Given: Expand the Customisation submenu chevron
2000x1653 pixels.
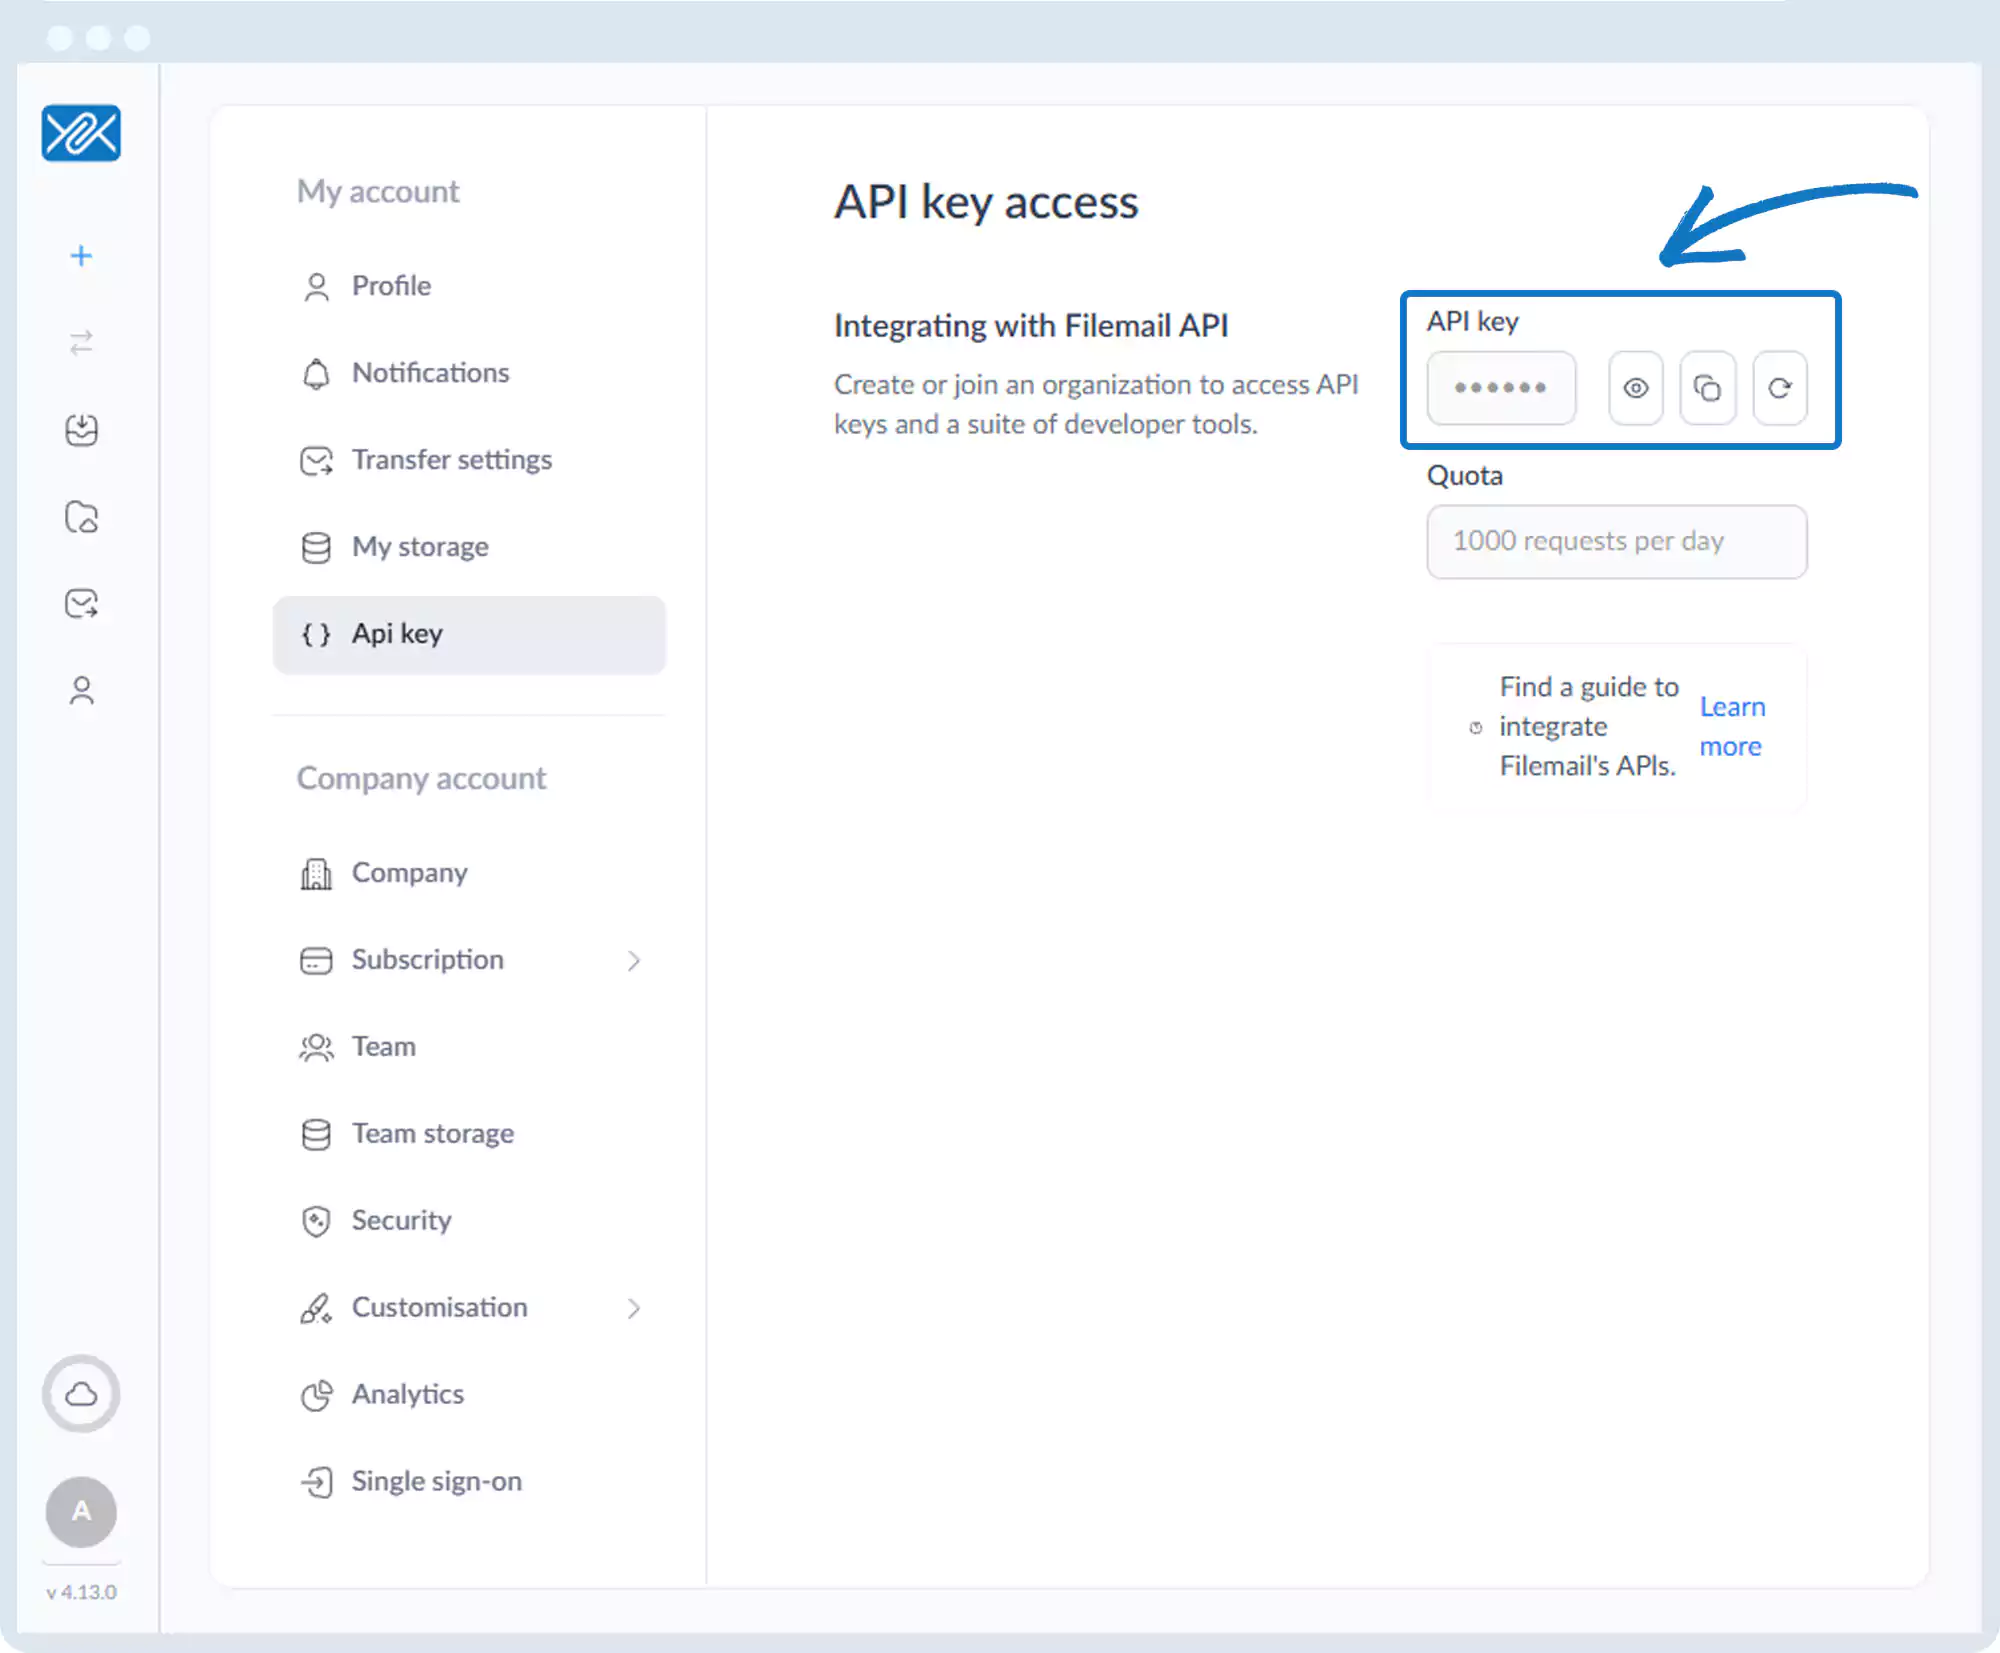Looking at the screenshot, I should click(633, 1308).
